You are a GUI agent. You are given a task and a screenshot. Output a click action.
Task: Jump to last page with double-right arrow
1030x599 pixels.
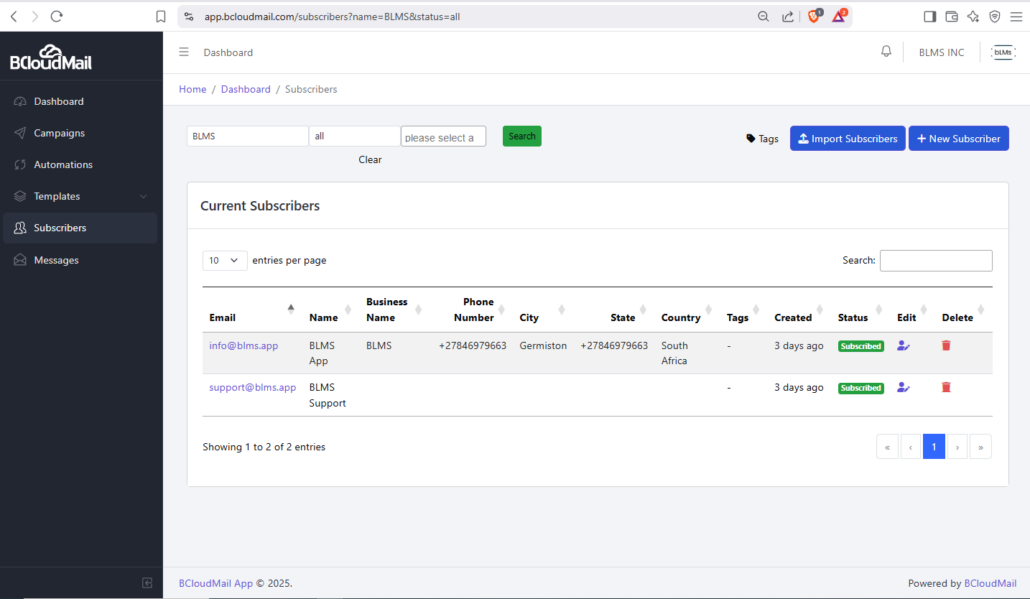[x=981, y=447]
